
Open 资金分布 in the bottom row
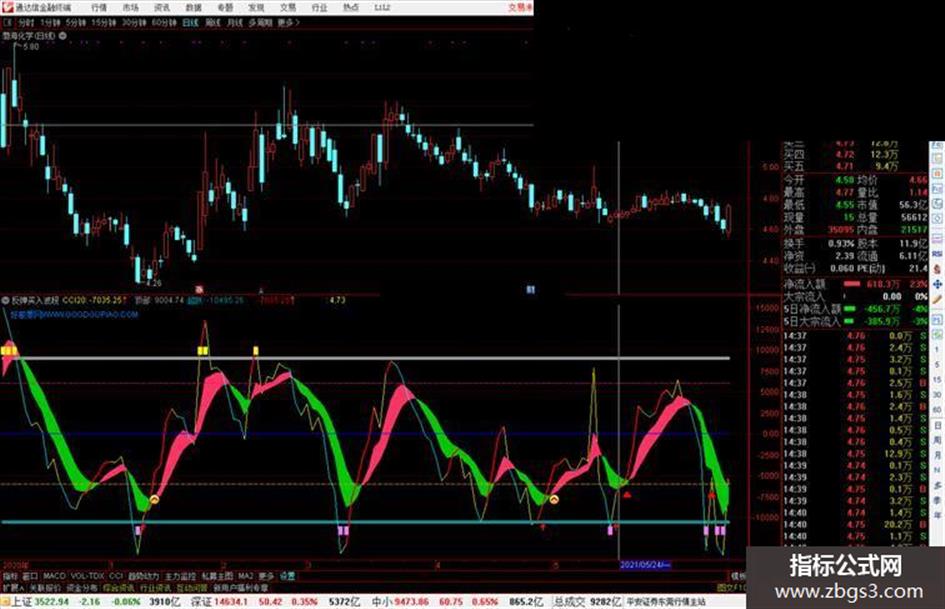(x=82, y=587)
